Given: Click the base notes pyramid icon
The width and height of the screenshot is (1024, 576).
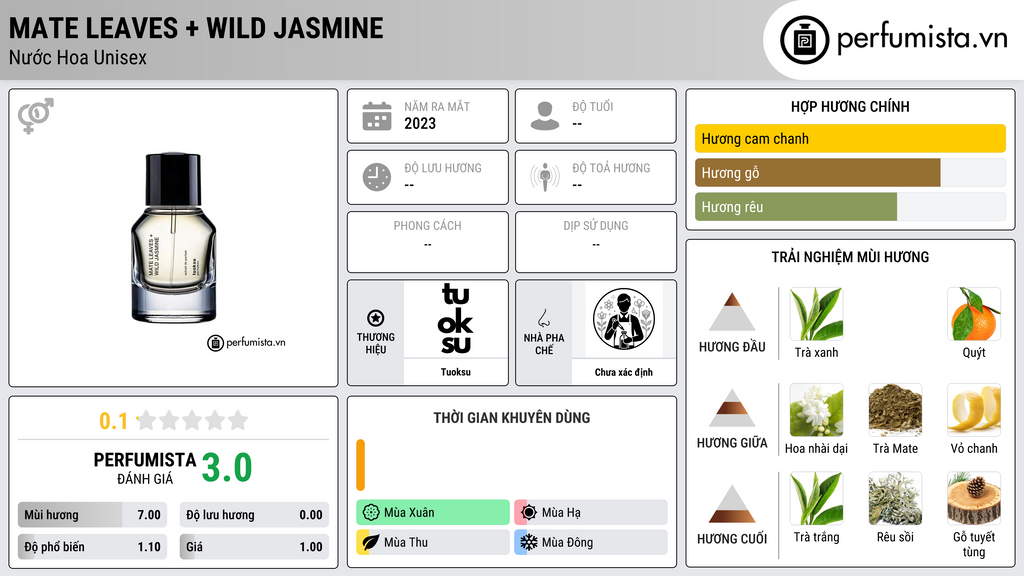Looking at the screenshot, I should [732, 504].
